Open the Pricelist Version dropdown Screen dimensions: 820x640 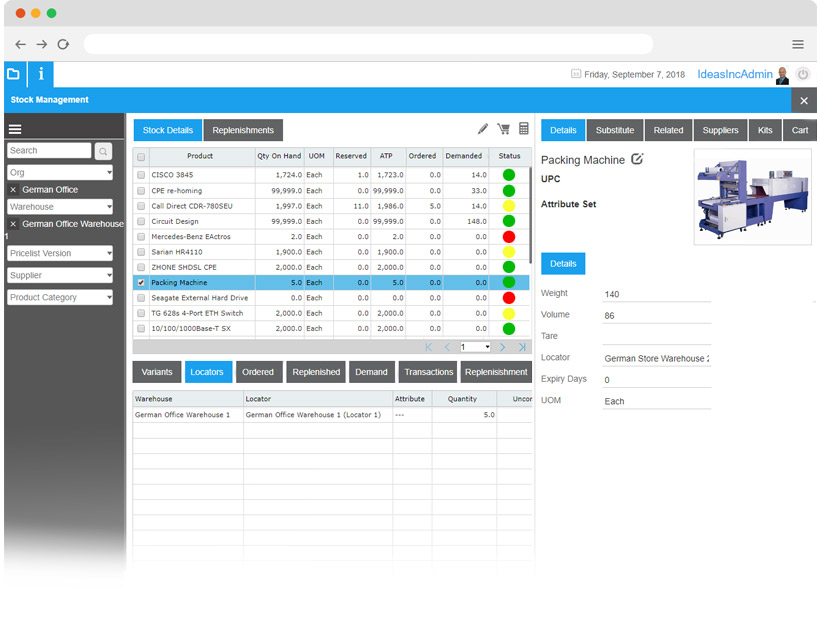61,253
